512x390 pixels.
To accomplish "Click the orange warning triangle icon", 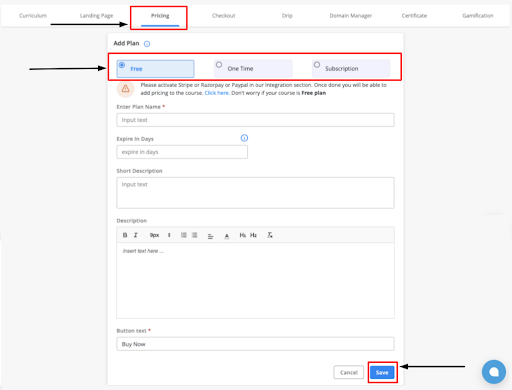I will tap(125, 89).
